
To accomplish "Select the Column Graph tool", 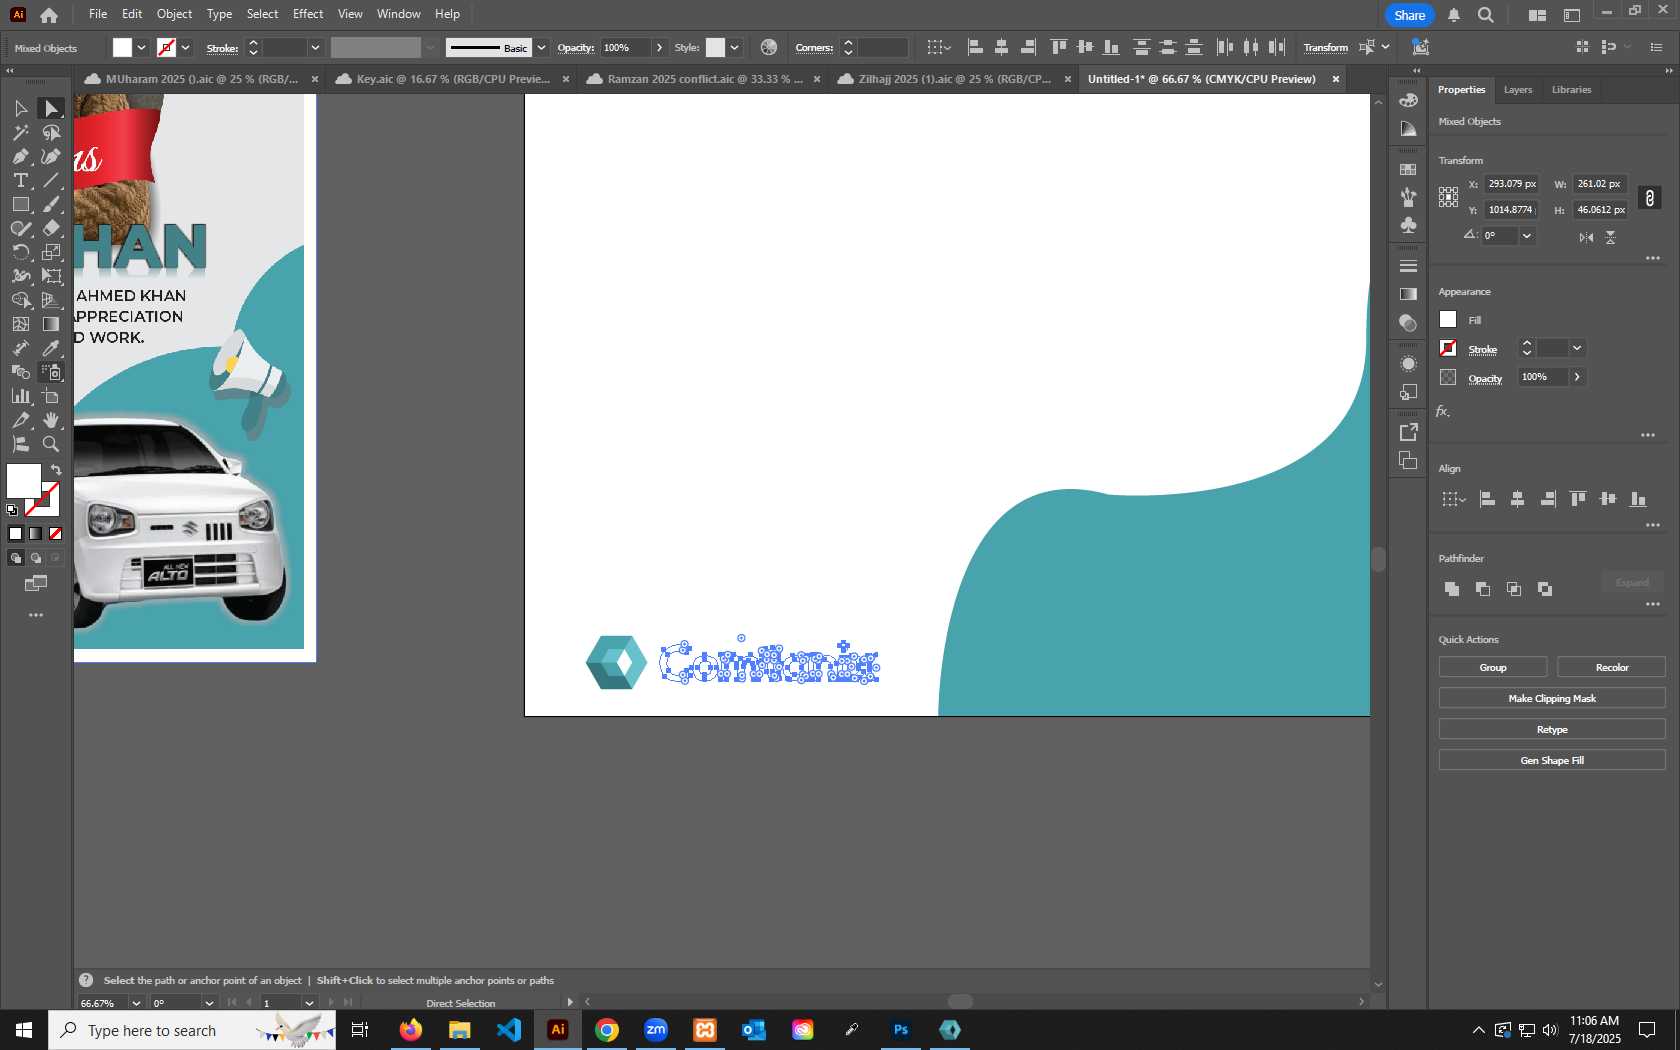I will (20, 396).
